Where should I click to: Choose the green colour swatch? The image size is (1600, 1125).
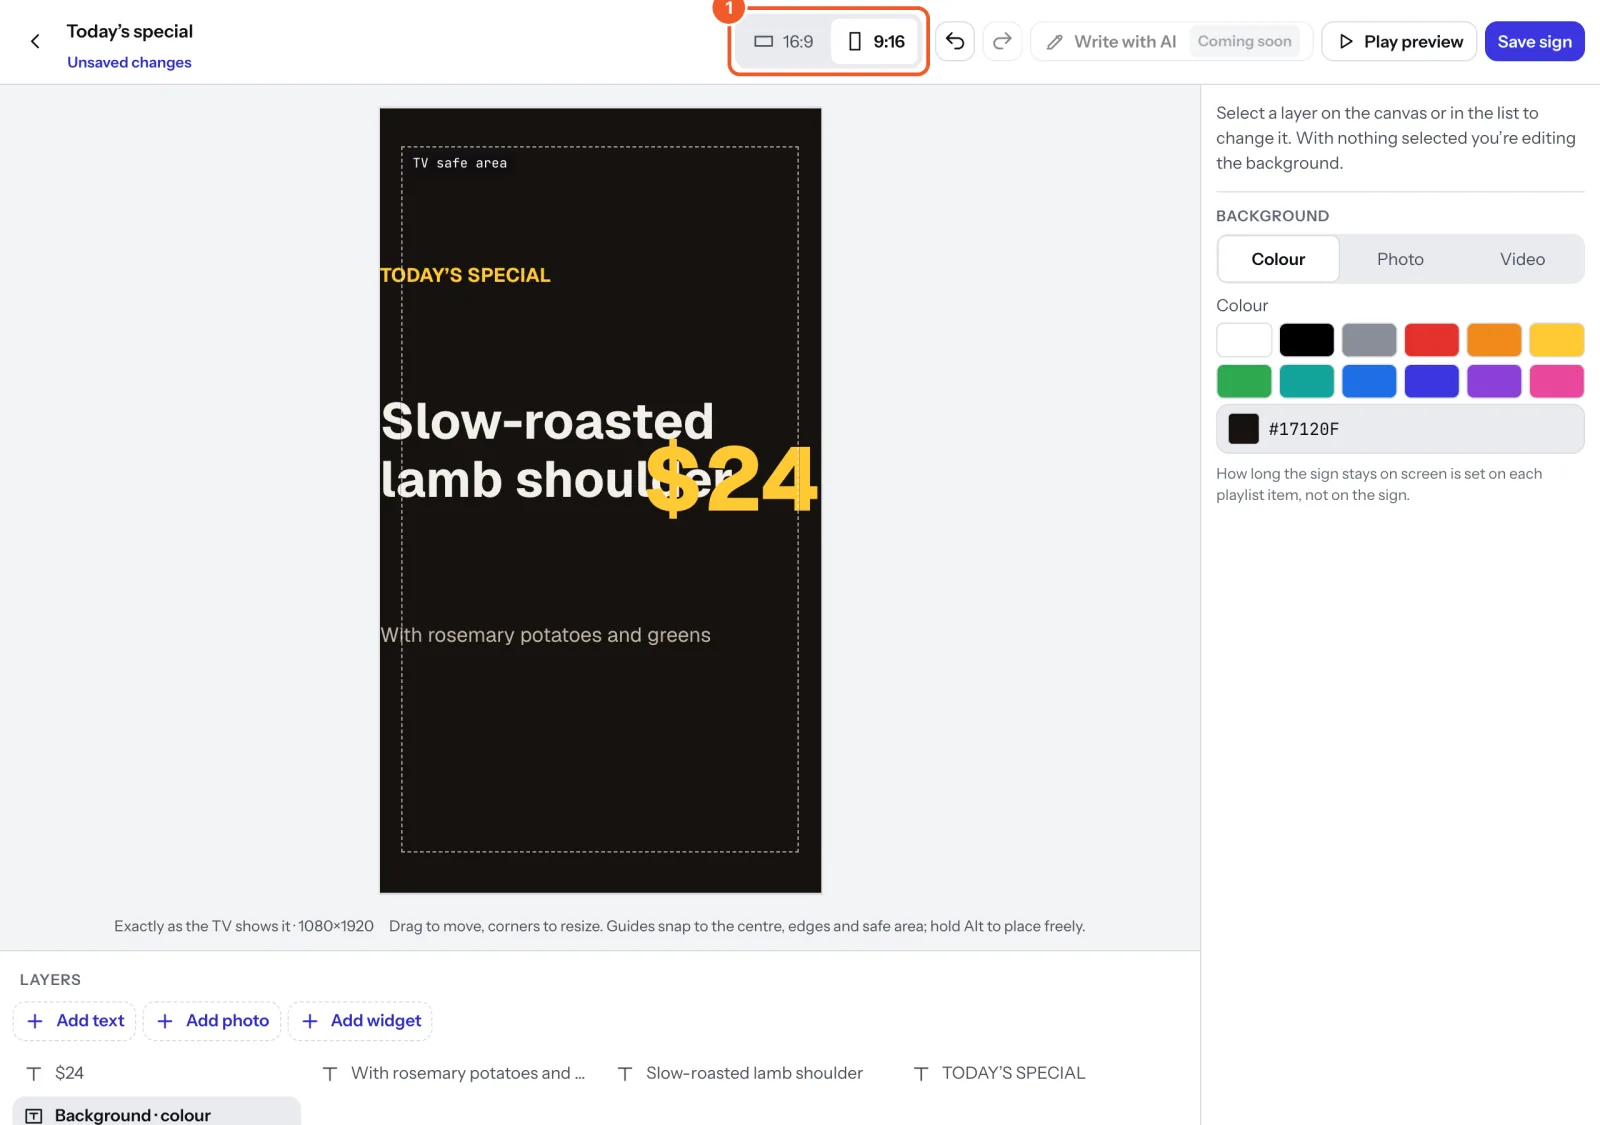(x=1244, y=381)
